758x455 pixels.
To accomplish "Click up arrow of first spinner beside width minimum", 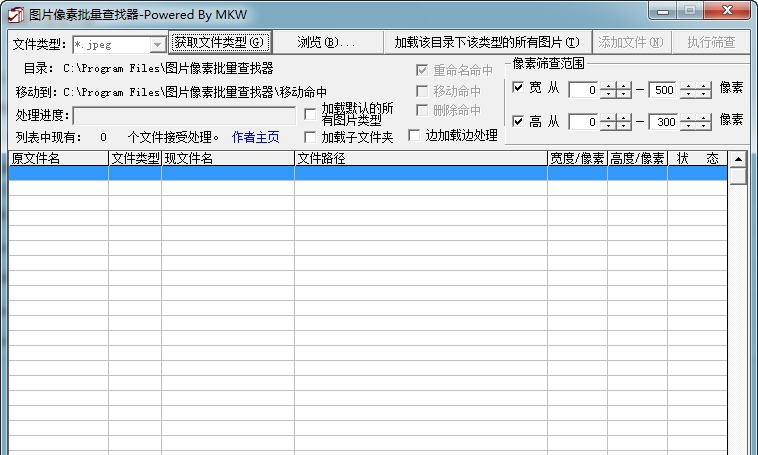I will 608,86.
